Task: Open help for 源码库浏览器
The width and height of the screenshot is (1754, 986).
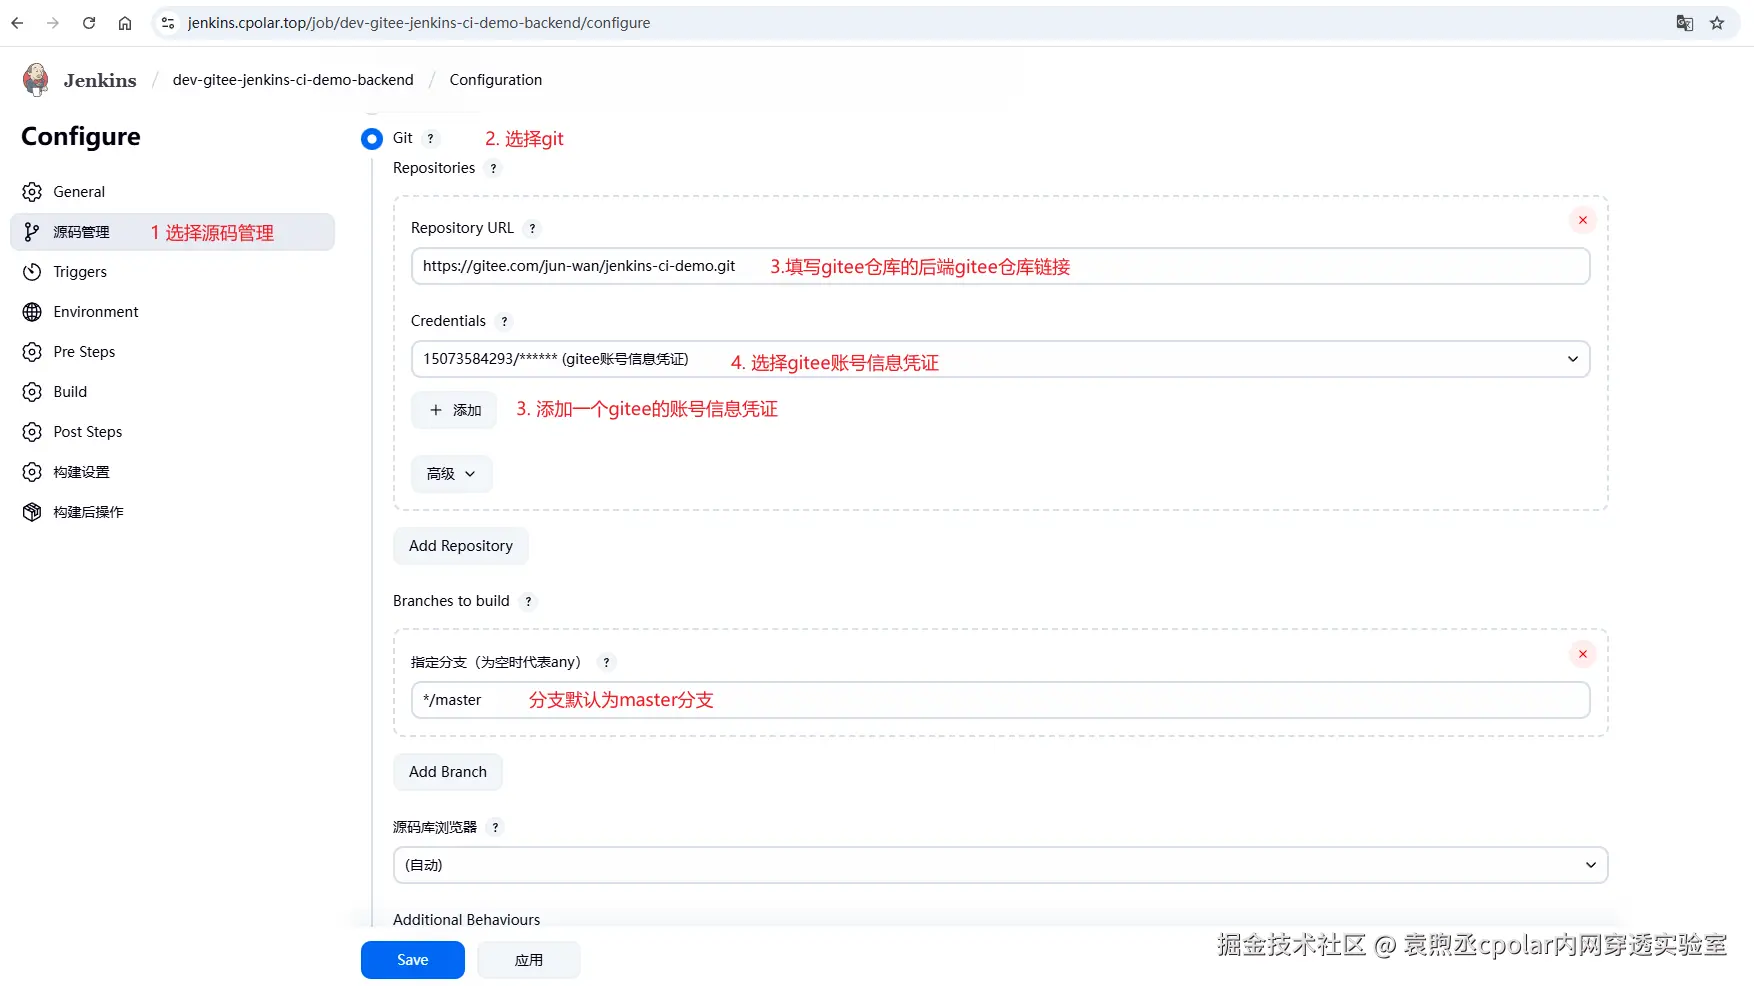Action: point(495,828)
